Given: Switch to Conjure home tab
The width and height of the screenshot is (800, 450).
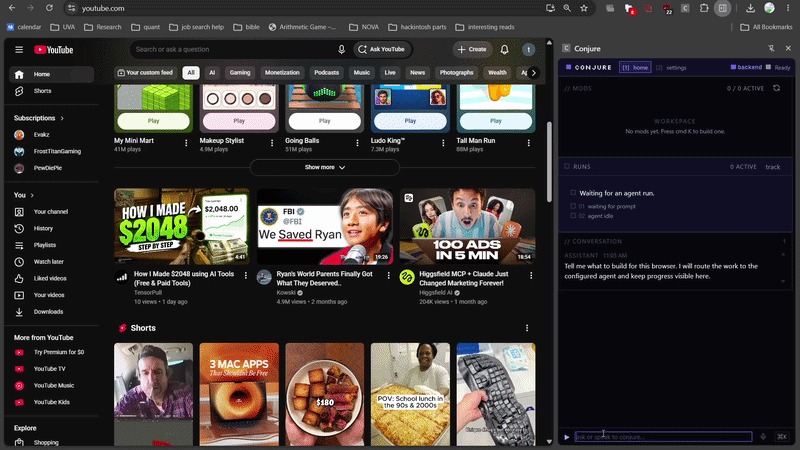Looking at the screenshot, I should point(635,67).
